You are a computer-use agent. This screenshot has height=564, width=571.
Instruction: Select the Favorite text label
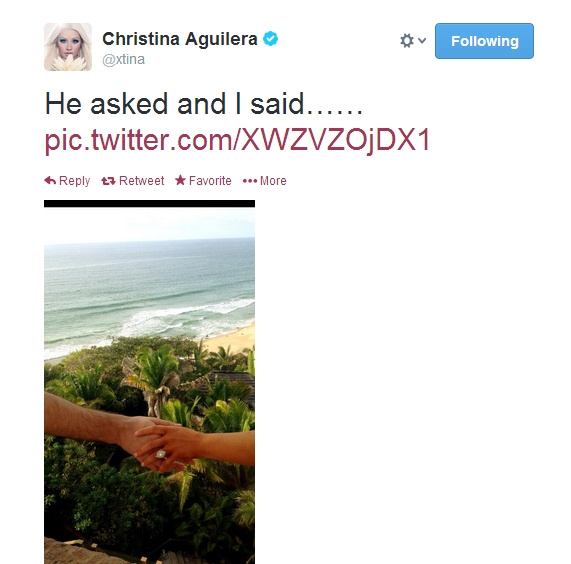click(210, 181)
